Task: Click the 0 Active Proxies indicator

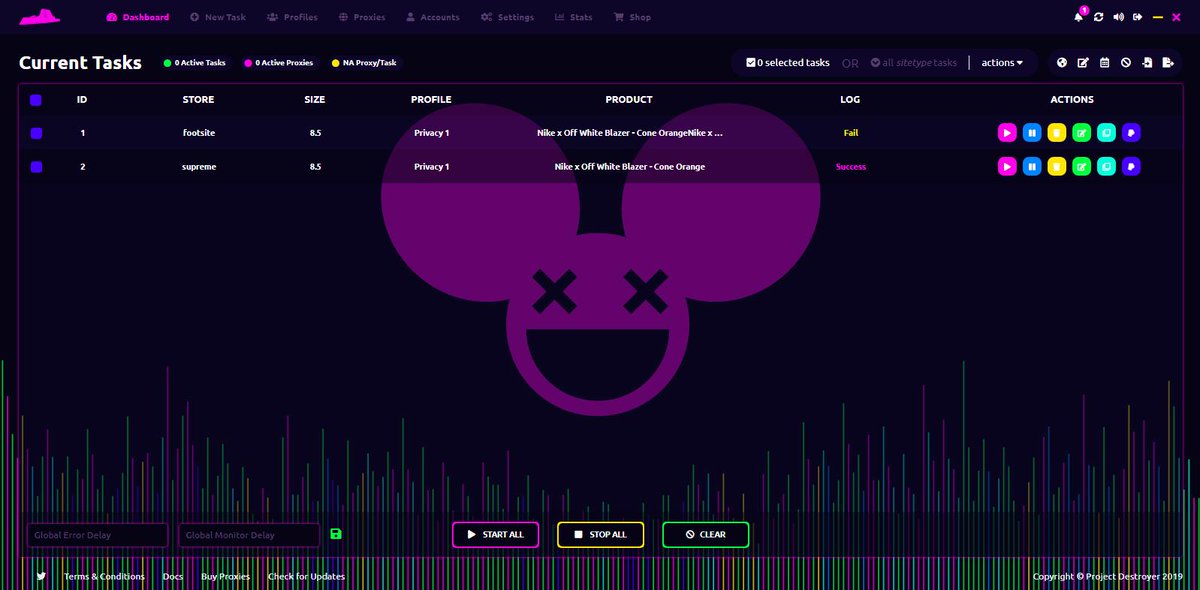Action: tap(279, 62)
